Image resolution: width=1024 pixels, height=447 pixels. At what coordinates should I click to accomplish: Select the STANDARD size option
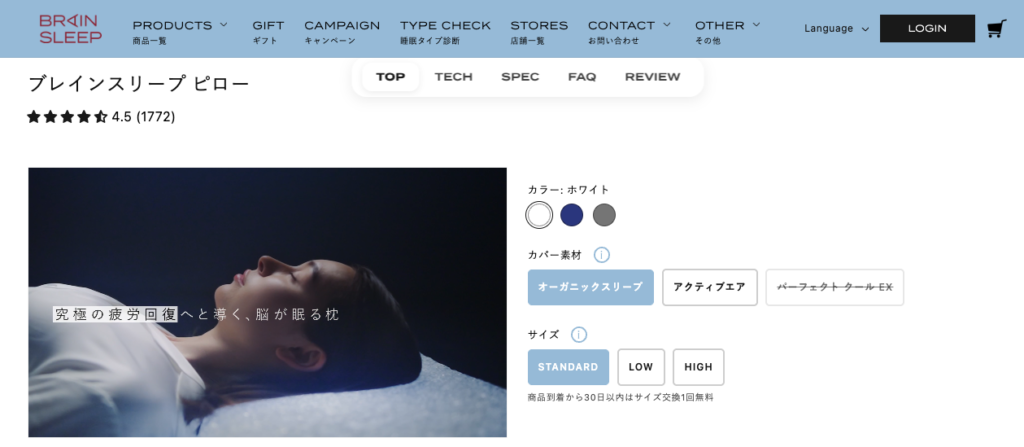pos(568,367)
